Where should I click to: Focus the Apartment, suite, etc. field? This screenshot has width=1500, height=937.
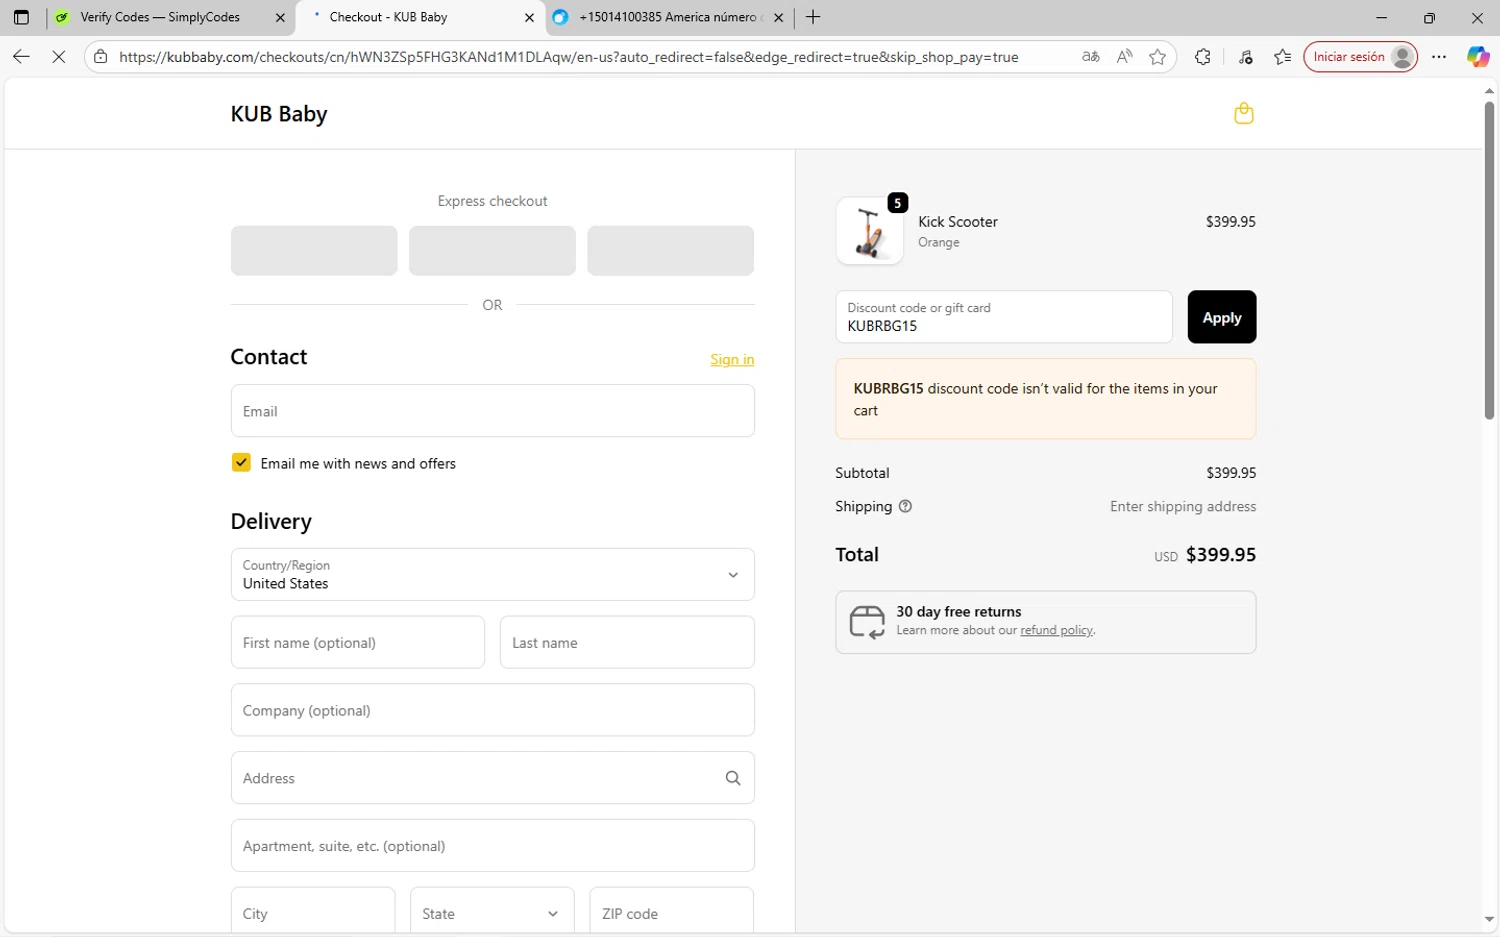pyautogui.click(x=493, y=846)
